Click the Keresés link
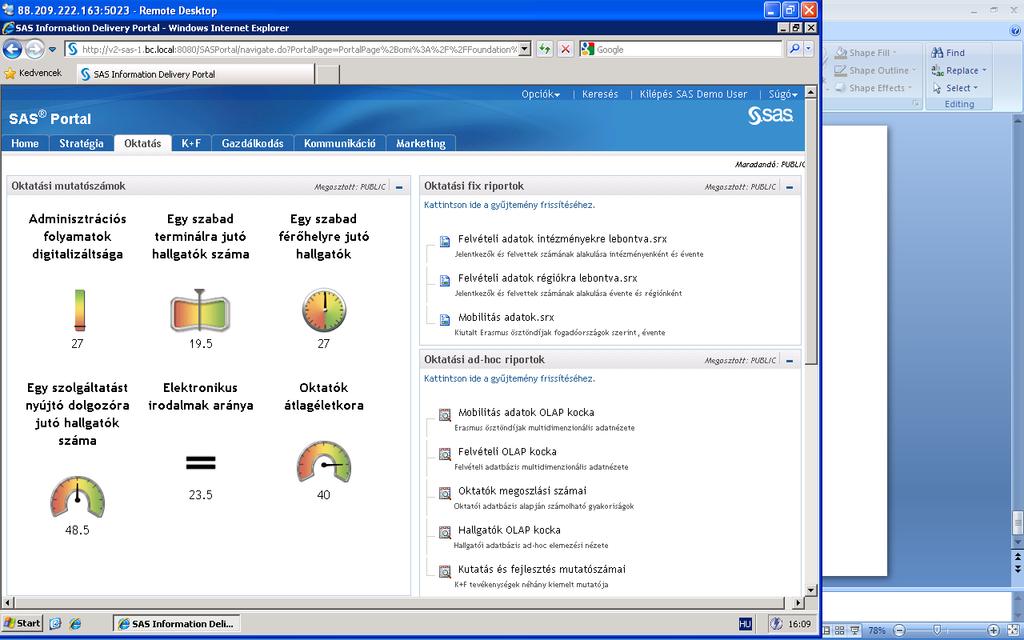This screenshot has height=640, width=1024. pos(600,94)
